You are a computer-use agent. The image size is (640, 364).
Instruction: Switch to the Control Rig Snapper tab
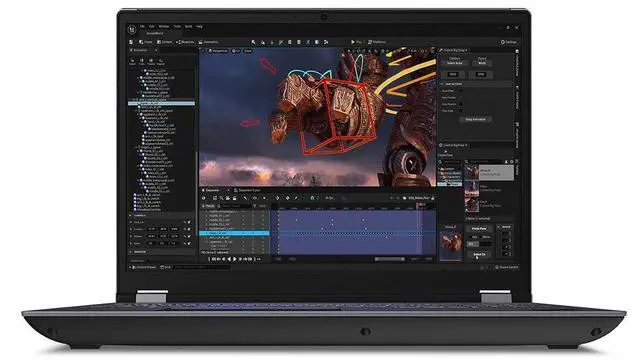pyautogui.click(x=454, y=50)
